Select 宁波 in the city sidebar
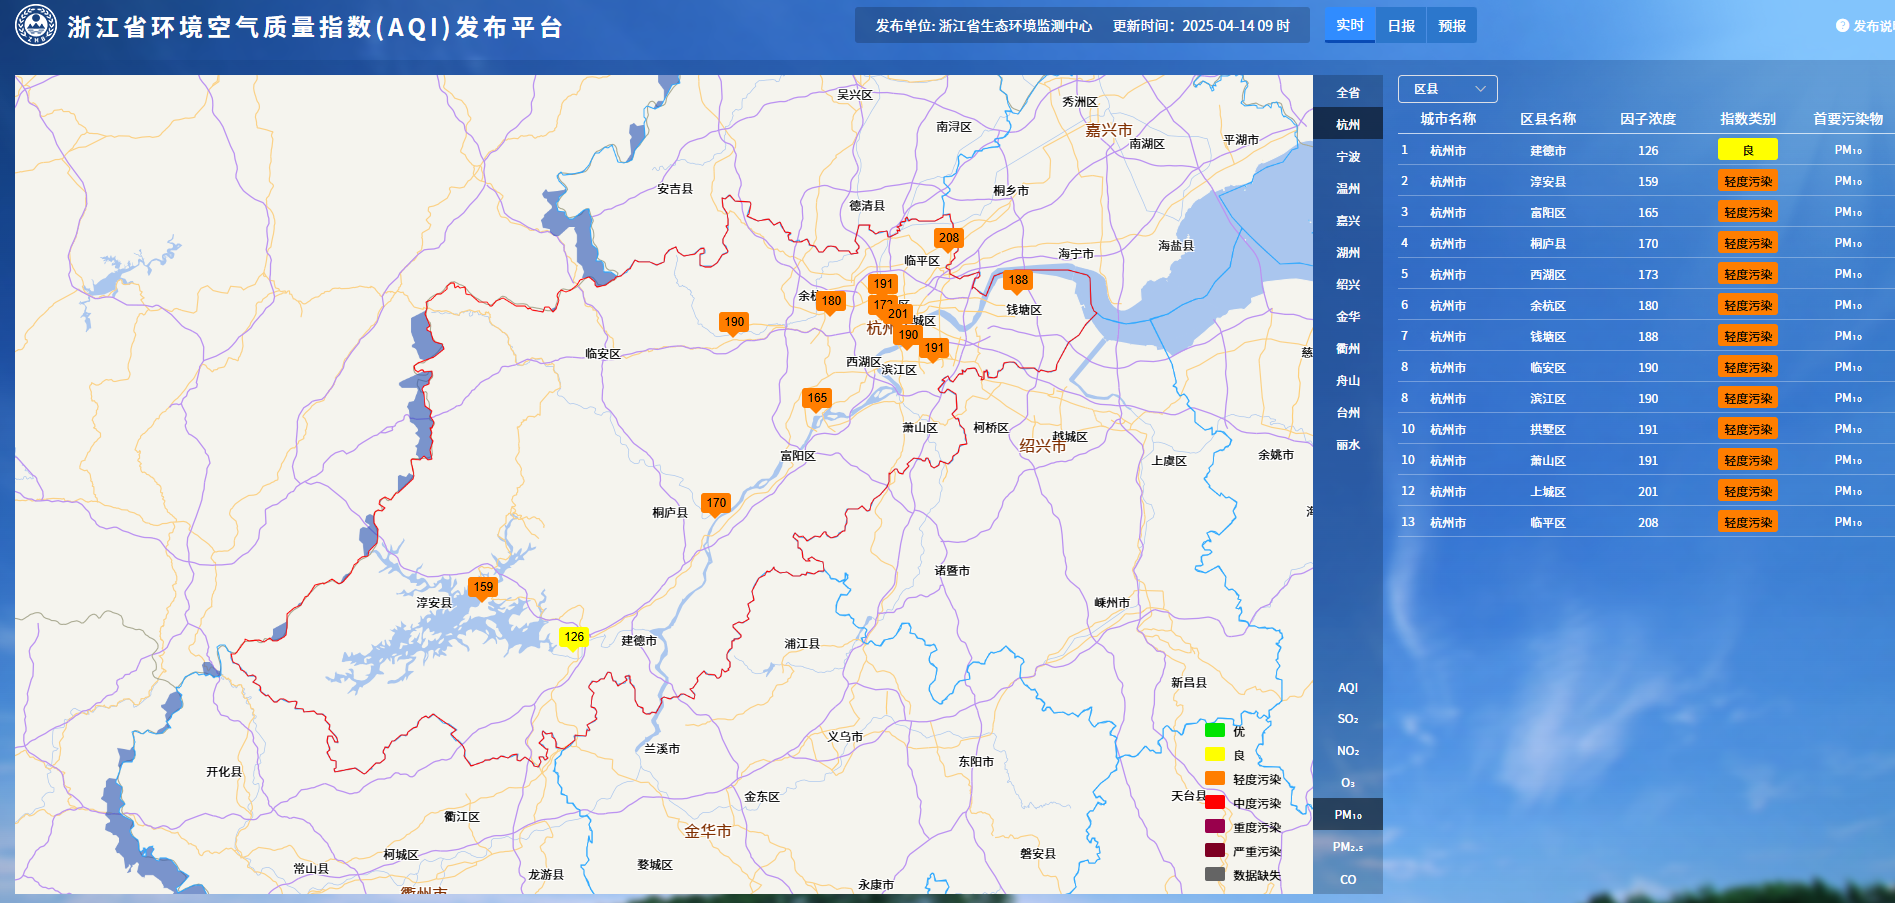Image resolution: width=1895 pixels, height=903 pixels. (x=1348, y=157)
